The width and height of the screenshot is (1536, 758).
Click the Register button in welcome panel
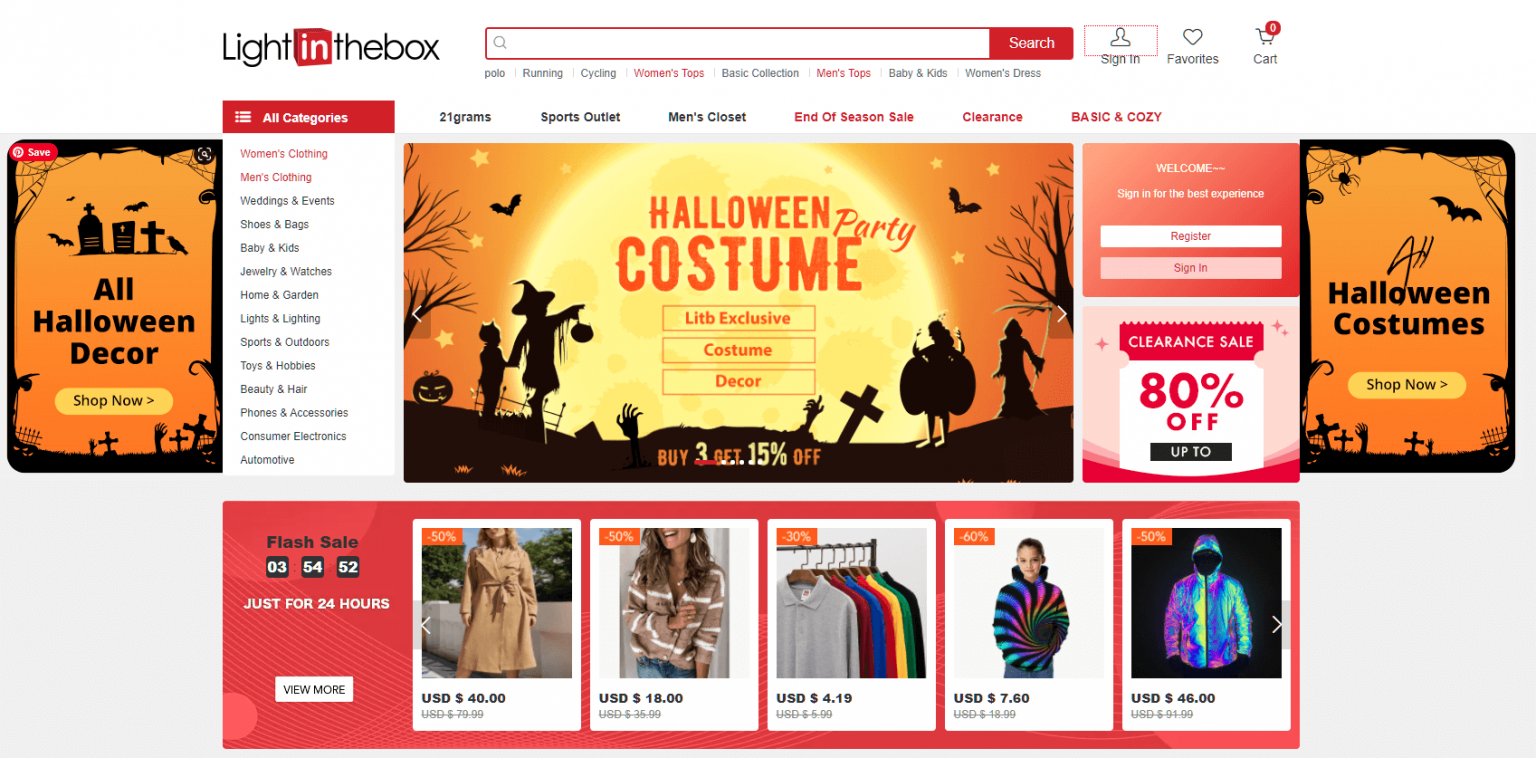tap(1190, 236)
